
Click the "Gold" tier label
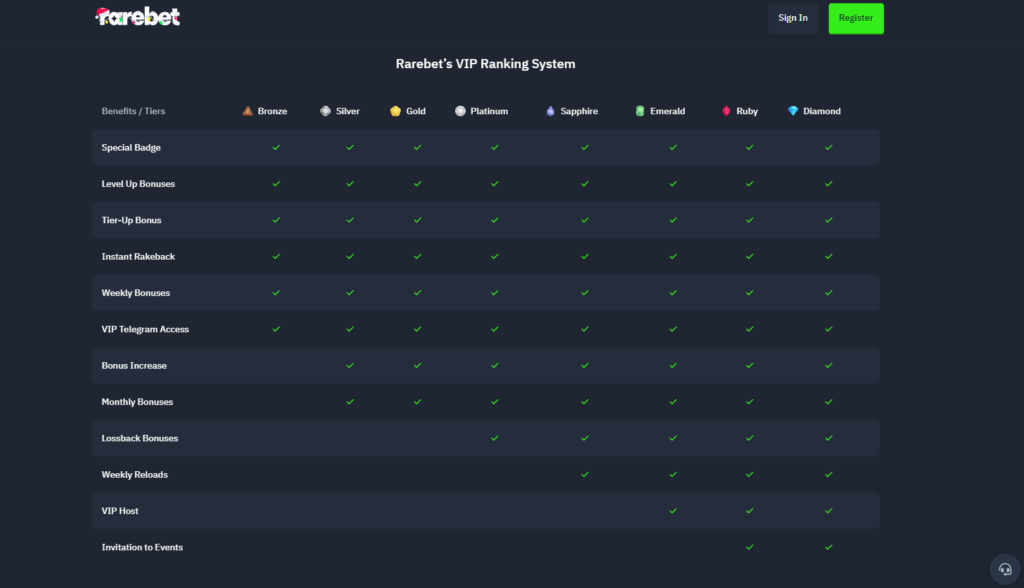click(x=416, y=111)
